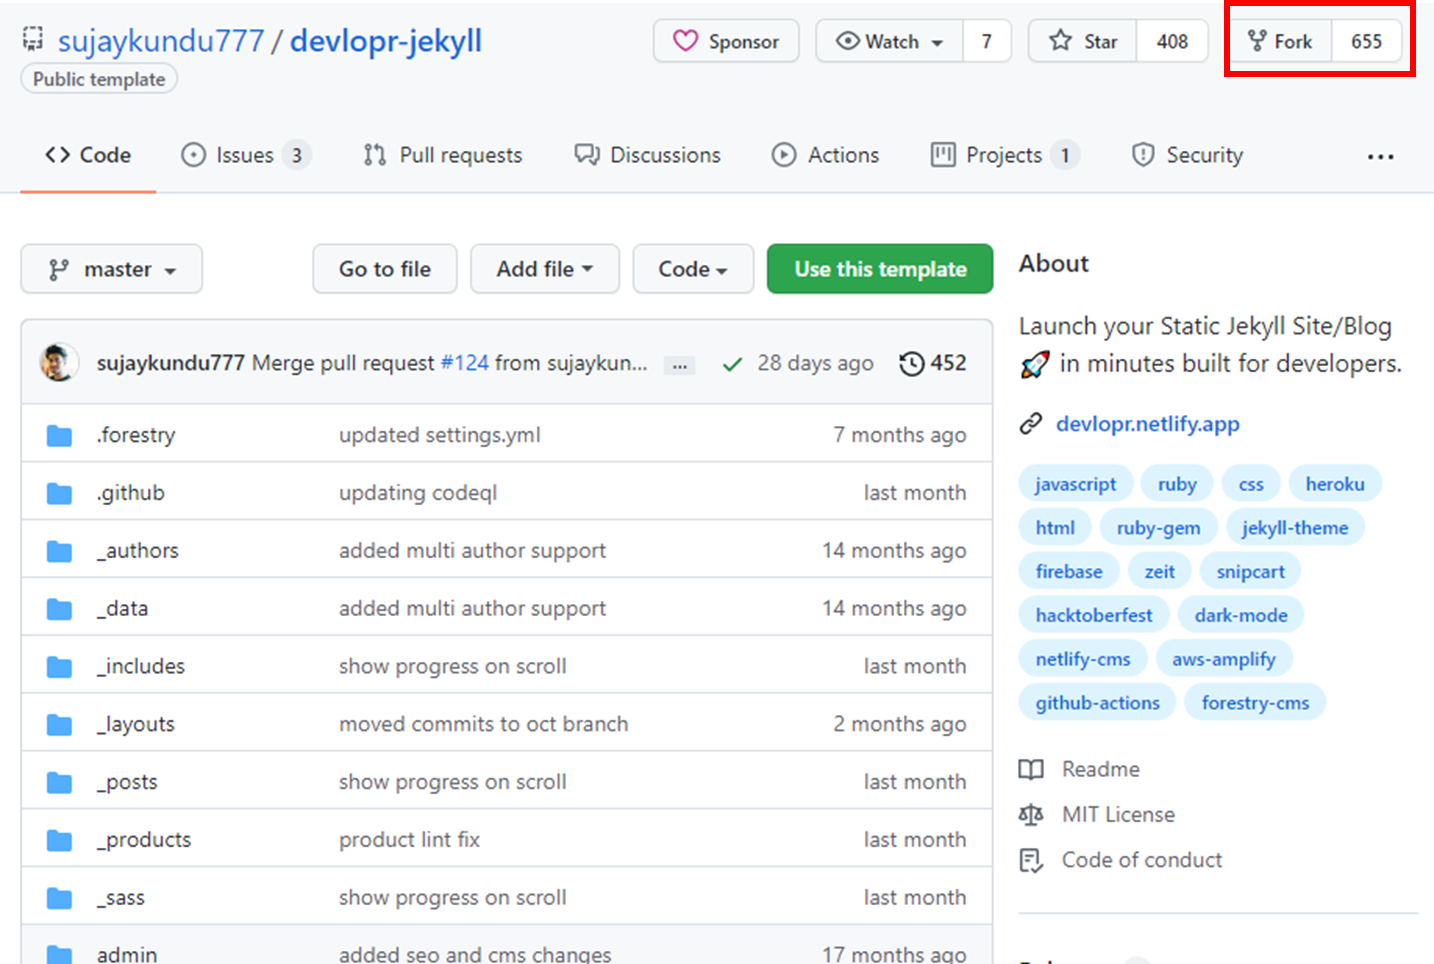Select the jekyll-theme topic tag
1434x964 pixels.
1295,528
